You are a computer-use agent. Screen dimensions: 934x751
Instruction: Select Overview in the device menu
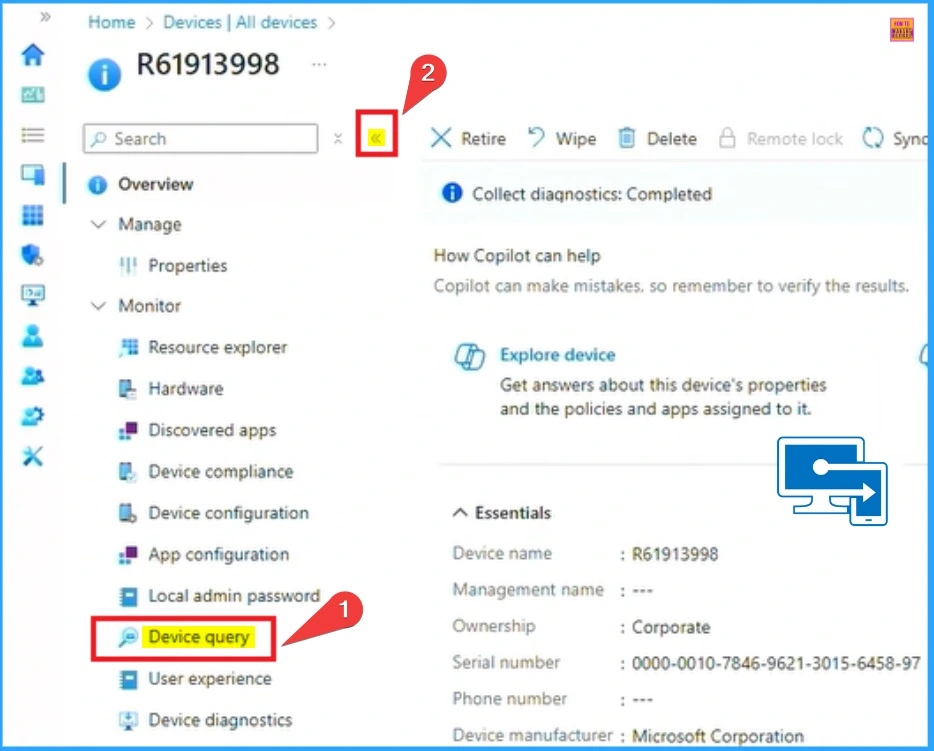(x=155, y=185)
